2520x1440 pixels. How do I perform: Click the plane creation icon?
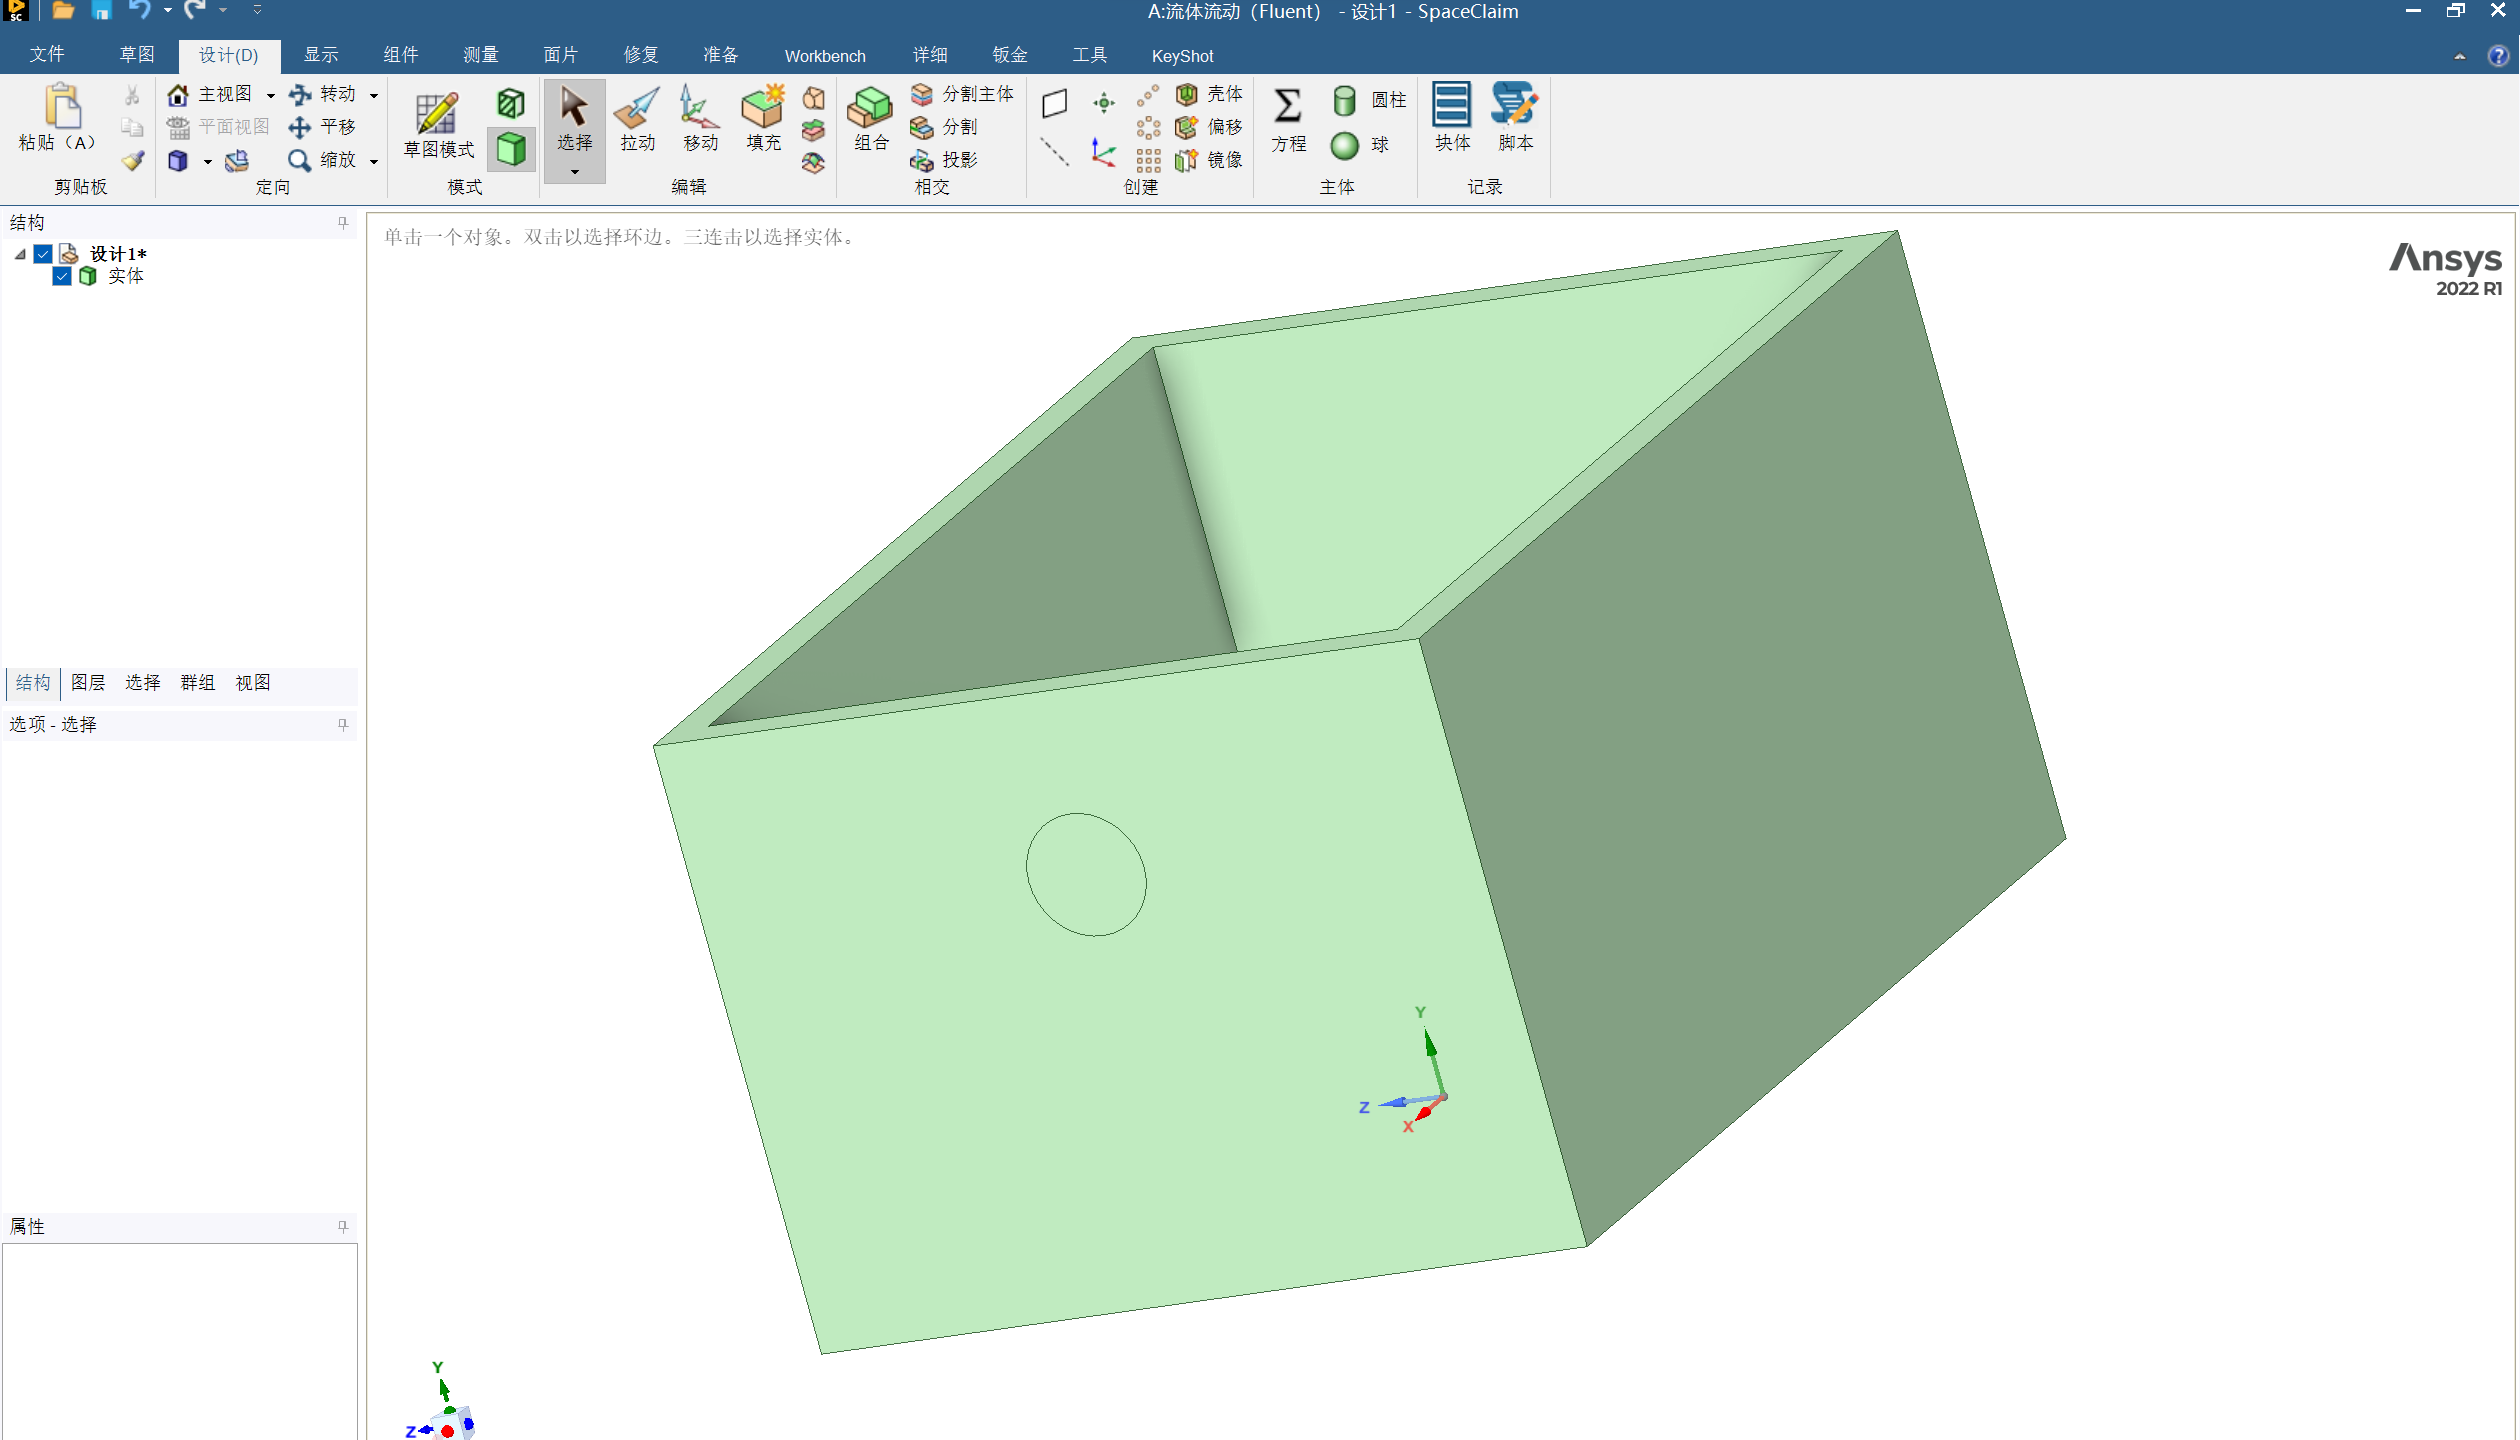pos(1054,103)
